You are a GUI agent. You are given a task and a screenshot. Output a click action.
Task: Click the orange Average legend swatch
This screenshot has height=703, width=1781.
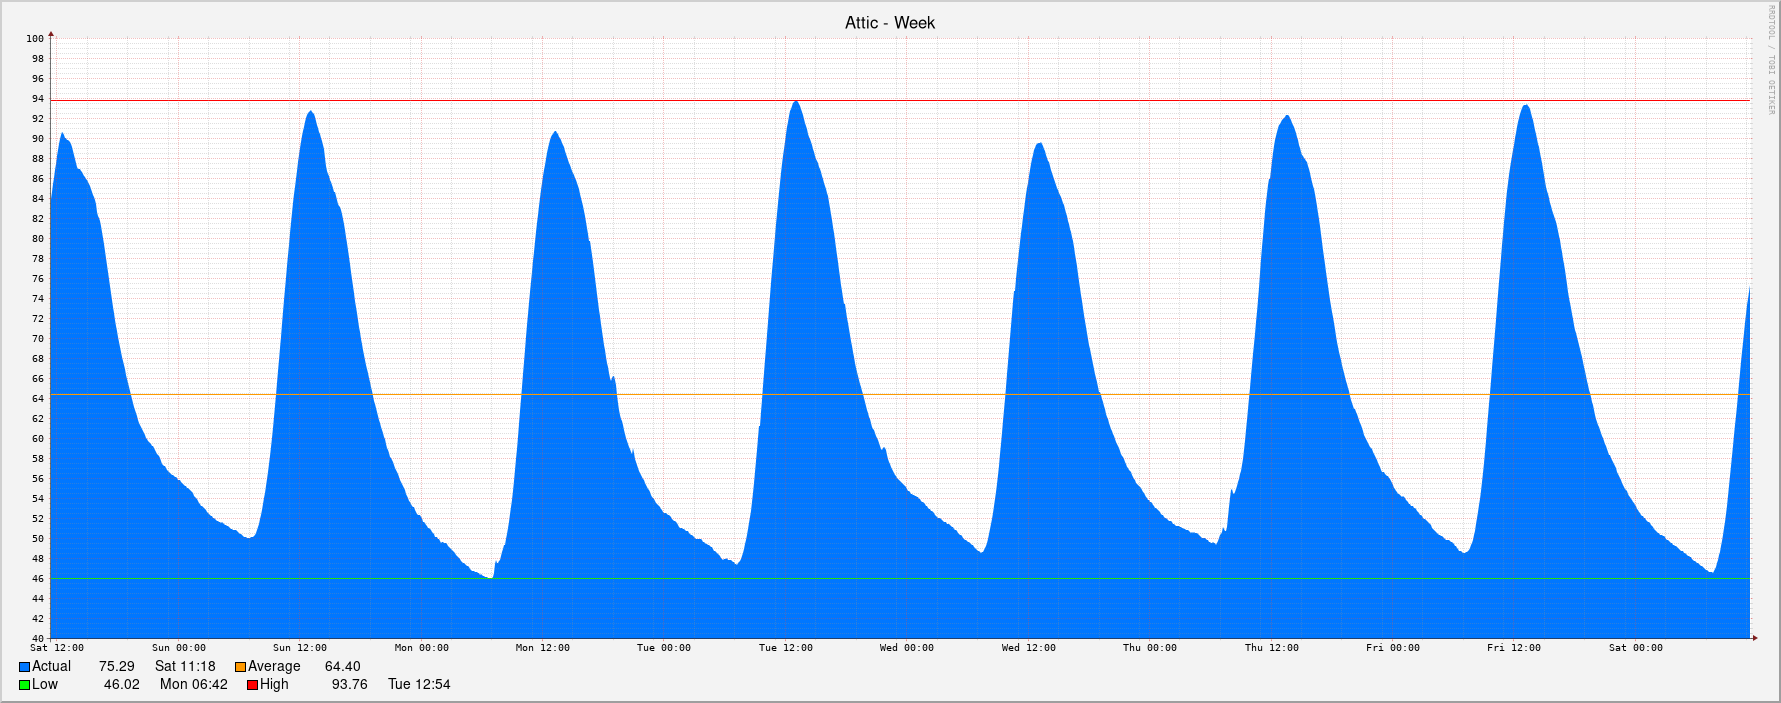240,667
